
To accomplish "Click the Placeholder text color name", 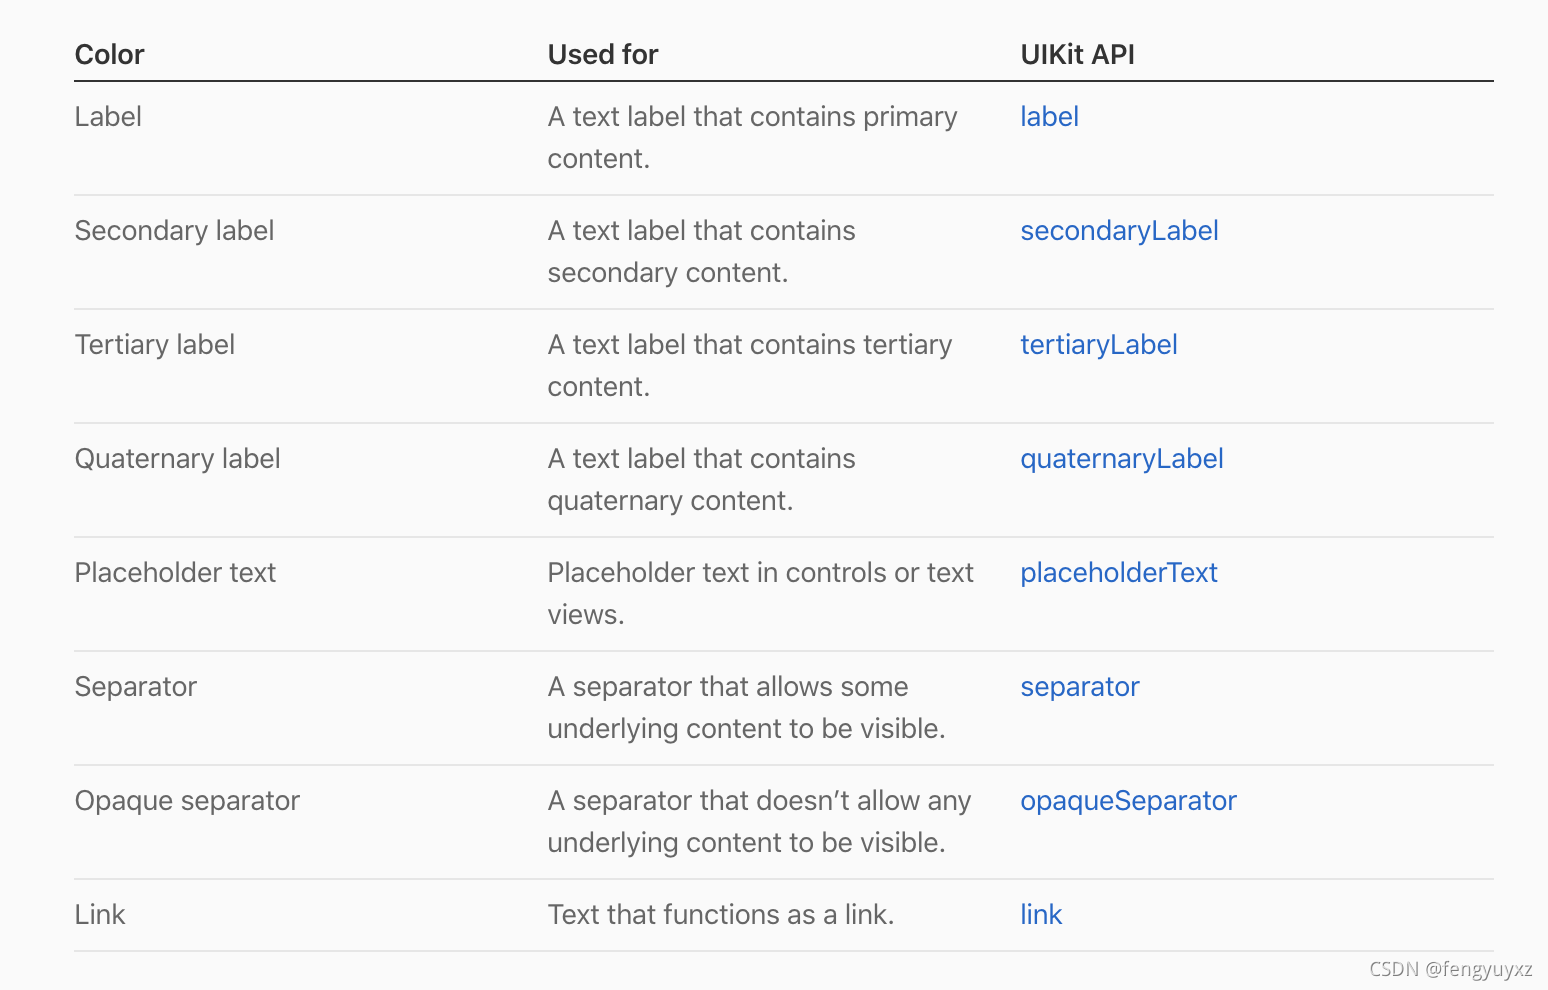I will [175, 573].
